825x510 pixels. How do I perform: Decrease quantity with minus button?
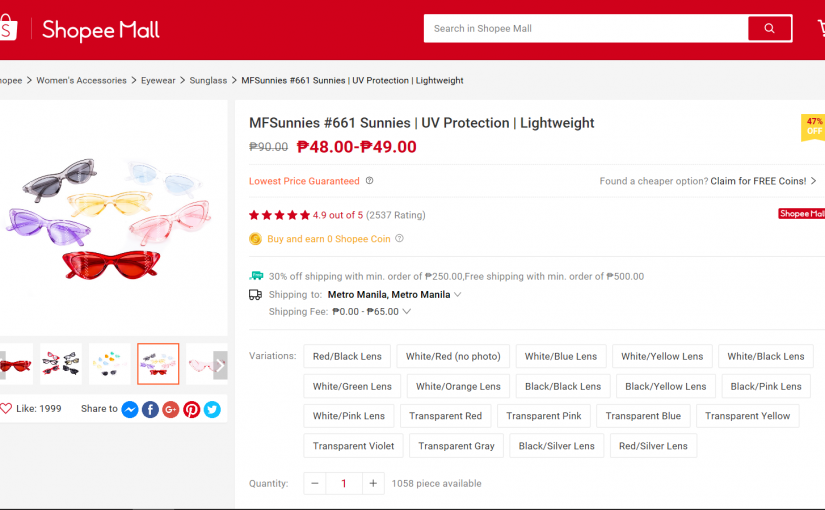point(315,483)
